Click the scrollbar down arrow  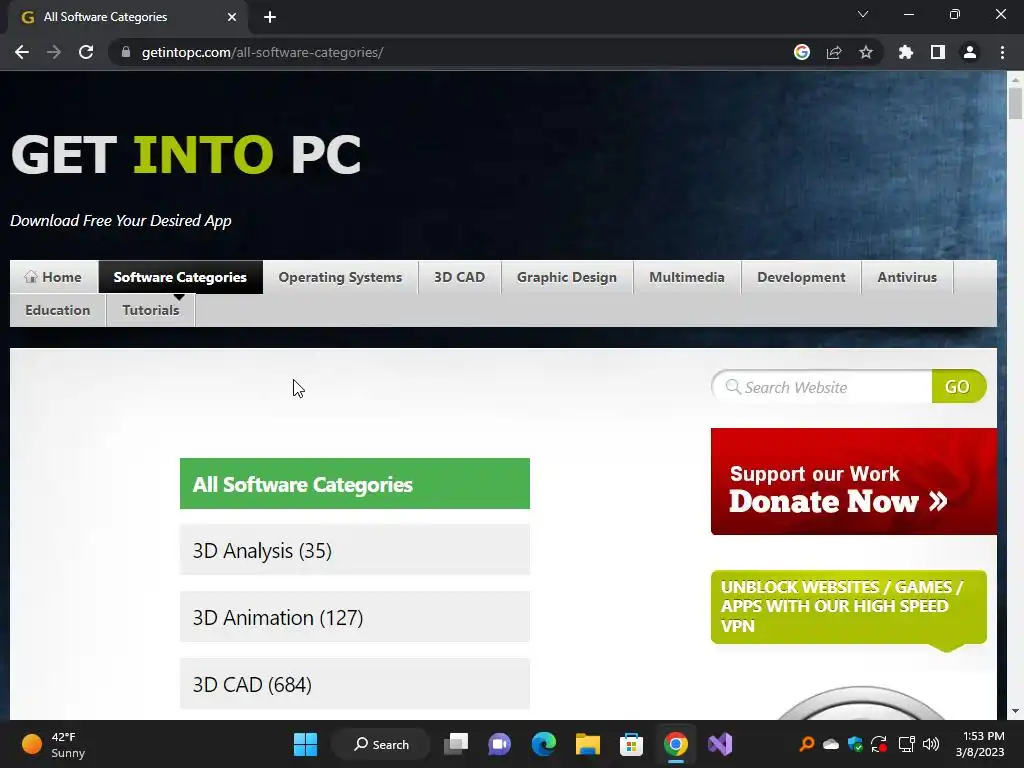click(x=1015, y=711)
